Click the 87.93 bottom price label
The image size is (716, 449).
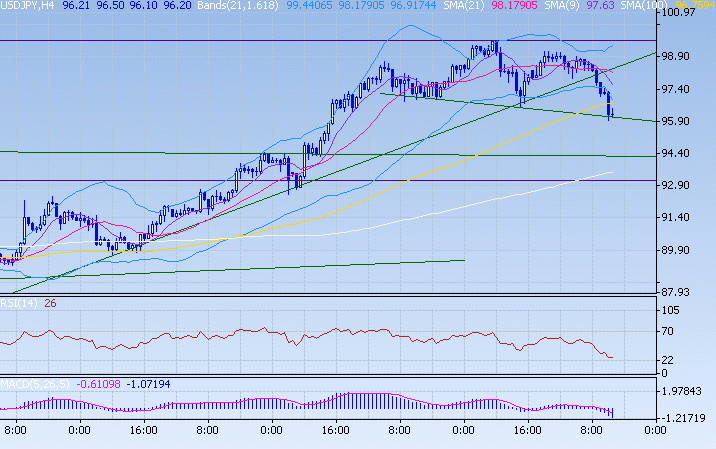coord(686,292)
